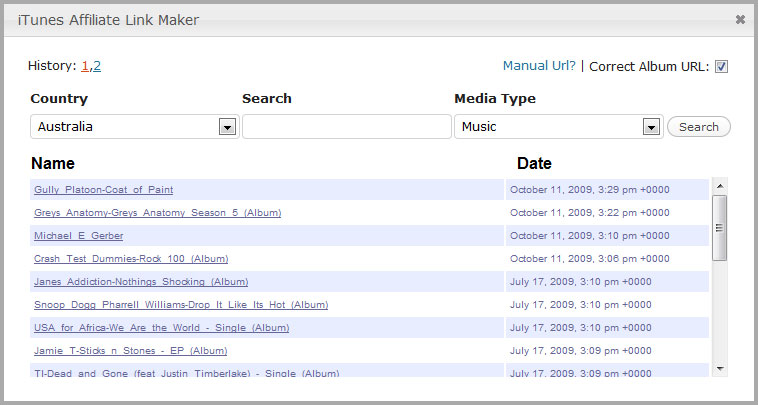
Task: Open the Manual Url? link
Action: (539, 66)
